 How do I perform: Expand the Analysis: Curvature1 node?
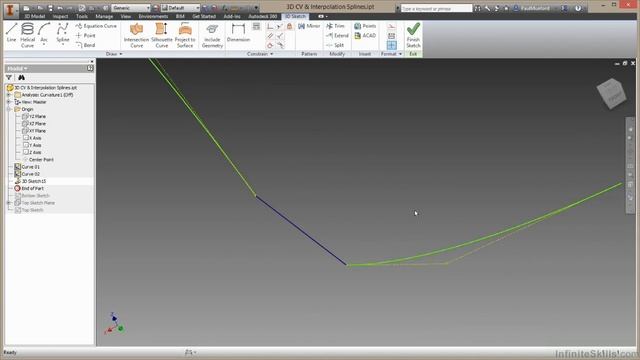pyautogui.click(x=9, y=95)
